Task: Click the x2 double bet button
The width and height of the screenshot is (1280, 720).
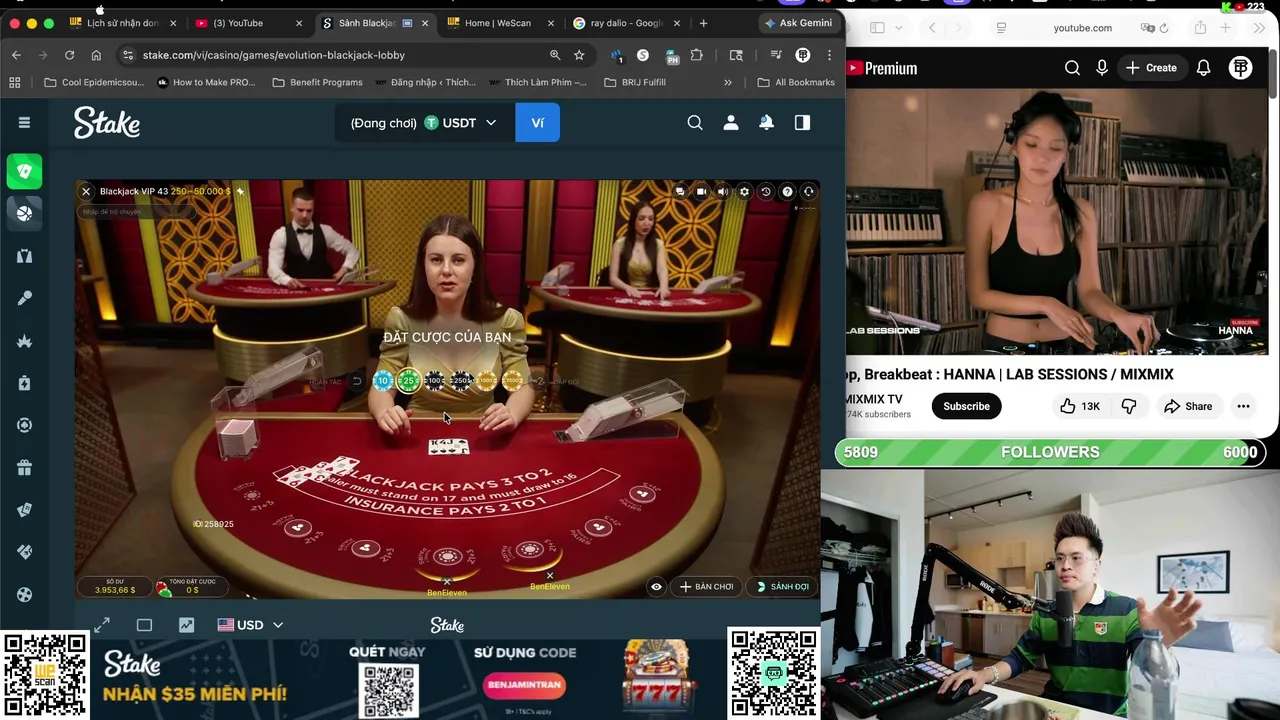Action: point(539,381)
